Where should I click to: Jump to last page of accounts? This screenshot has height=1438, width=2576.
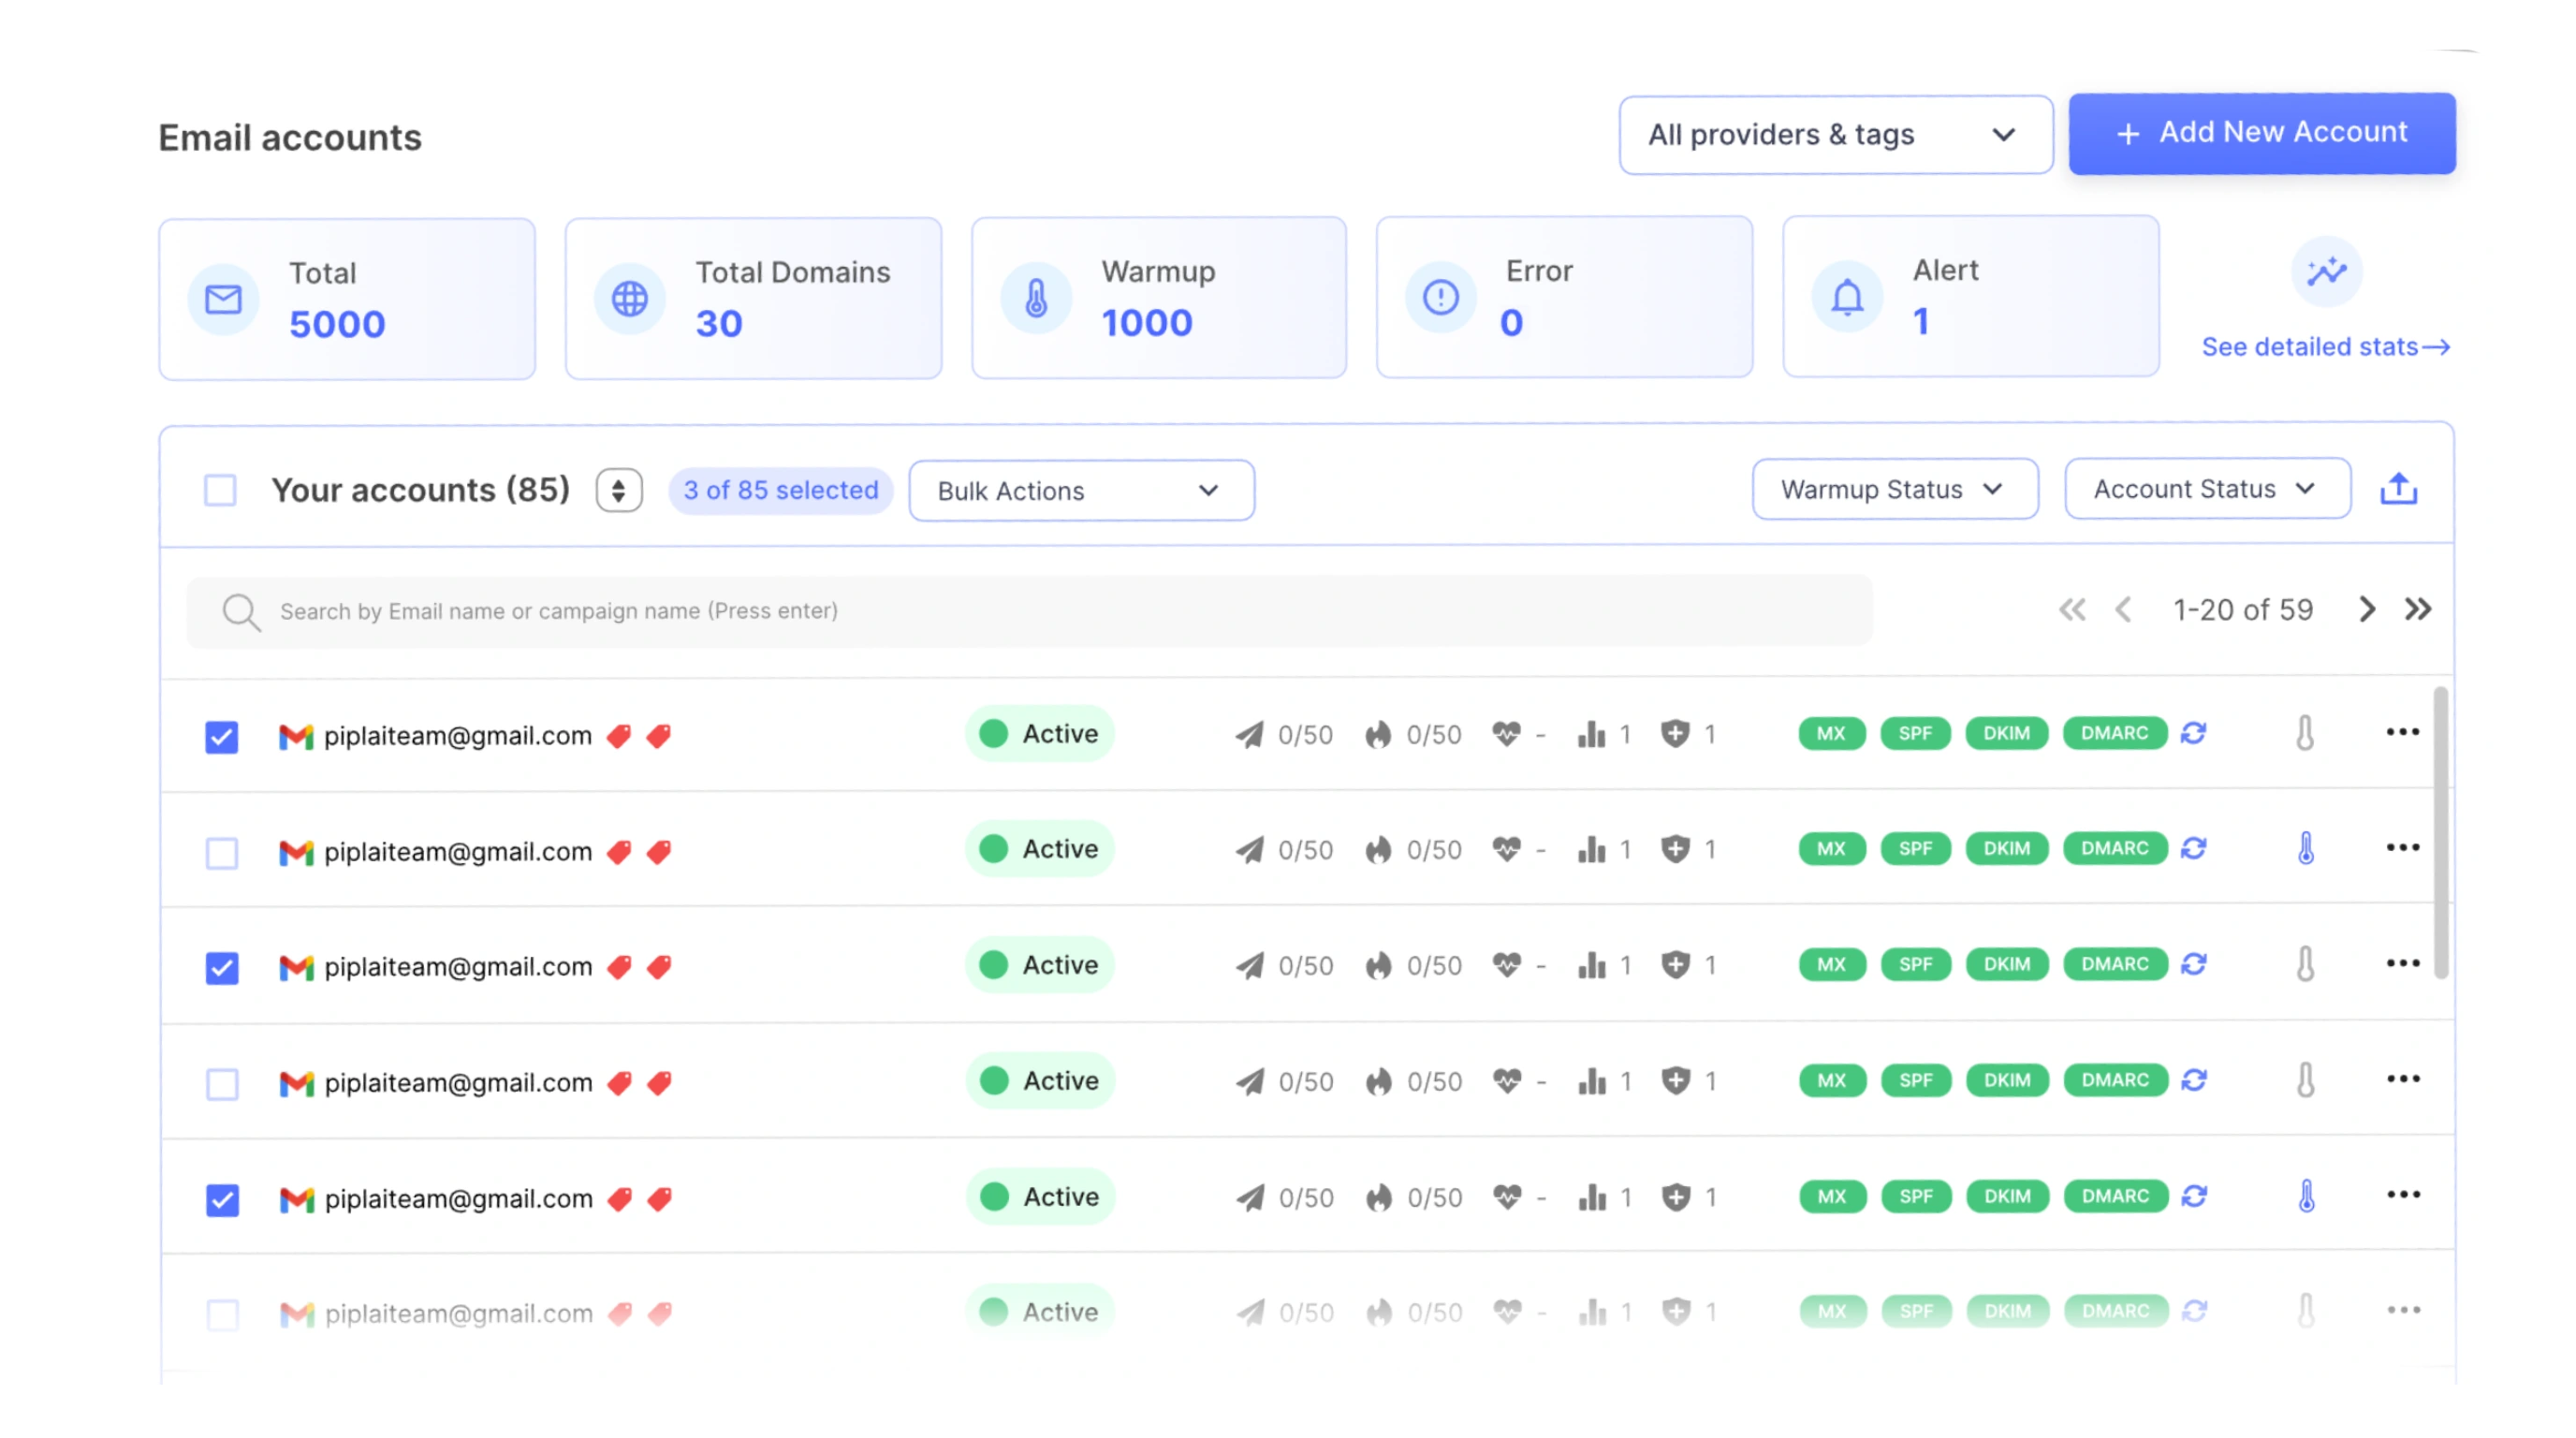pos(2418,609)
